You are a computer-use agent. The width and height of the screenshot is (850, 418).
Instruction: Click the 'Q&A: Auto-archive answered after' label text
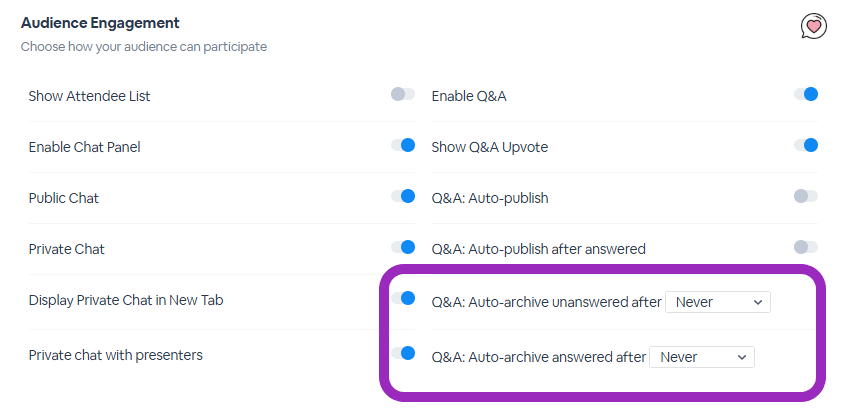click(539, 357)
